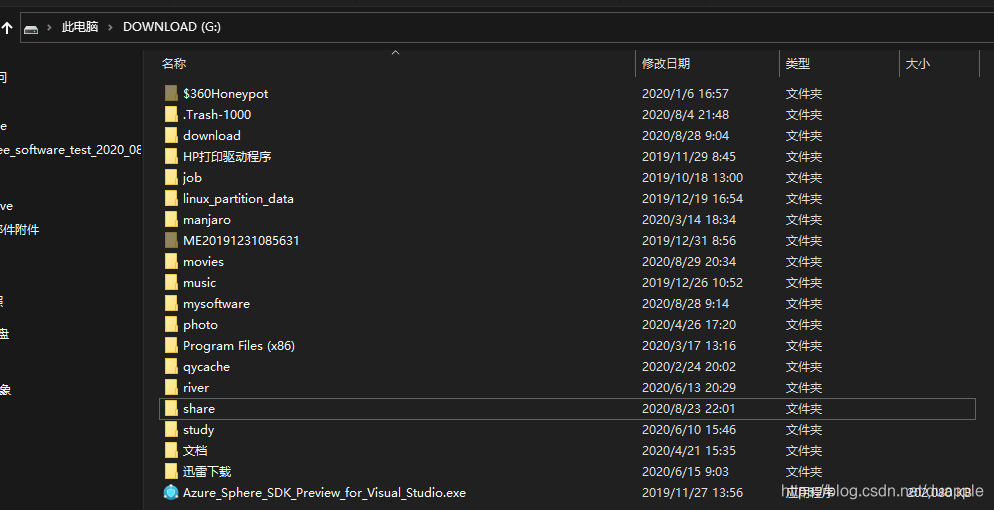
Task: Expand the chevron before 此电脑
Action: pos(49,27)
